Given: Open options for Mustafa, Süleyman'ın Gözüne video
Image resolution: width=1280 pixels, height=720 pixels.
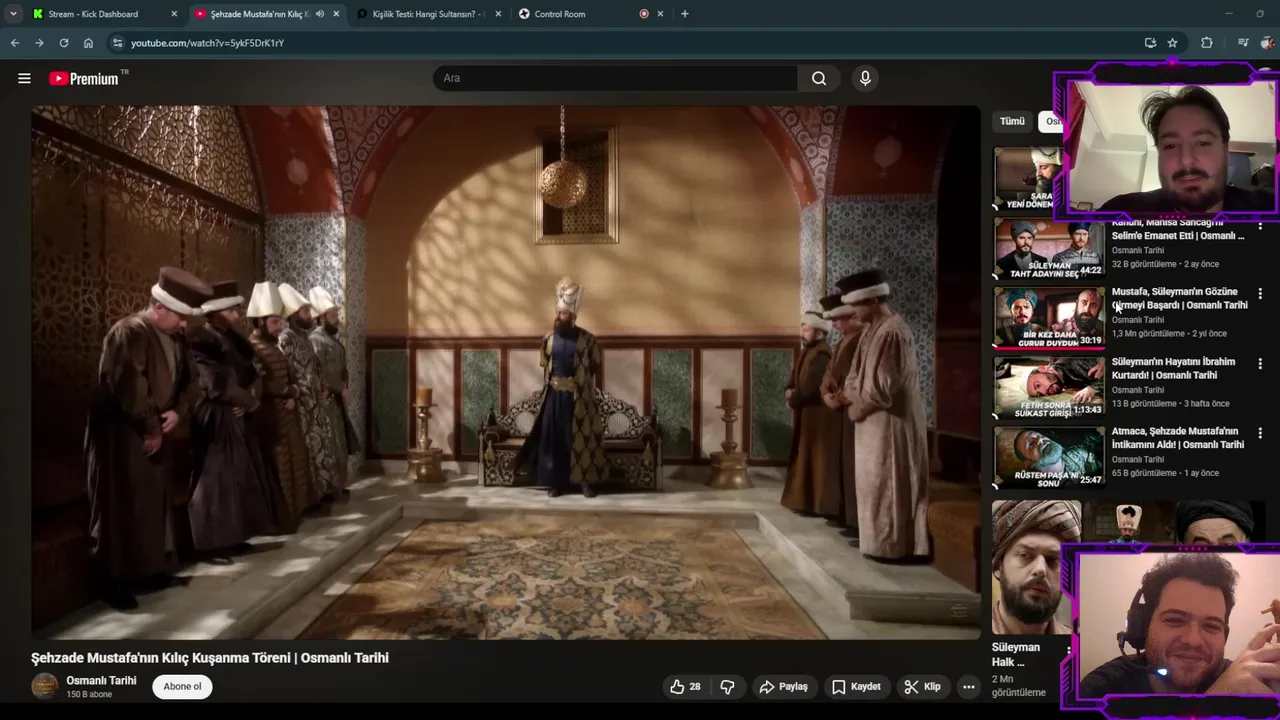Looking at the screenshot, I should click(1260, 294).
